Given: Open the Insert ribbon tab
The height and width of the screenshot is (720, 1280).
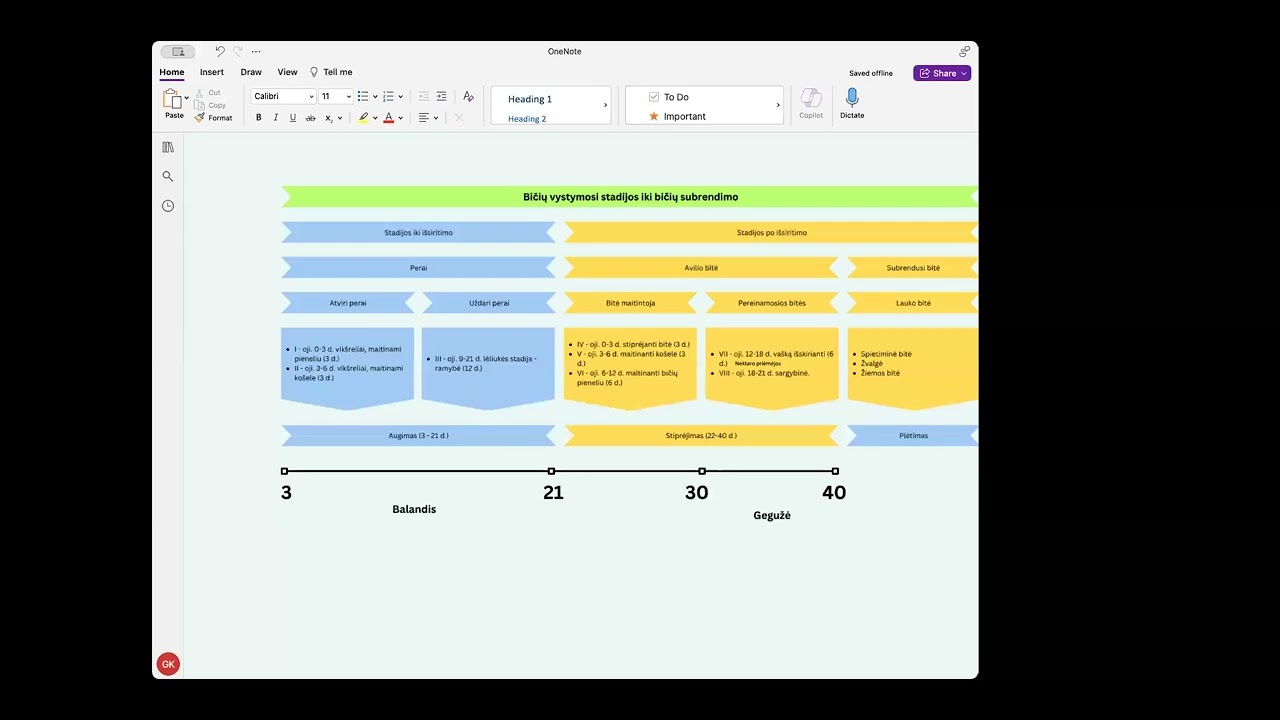Looking at the screenshot, I should pos(212,72).
